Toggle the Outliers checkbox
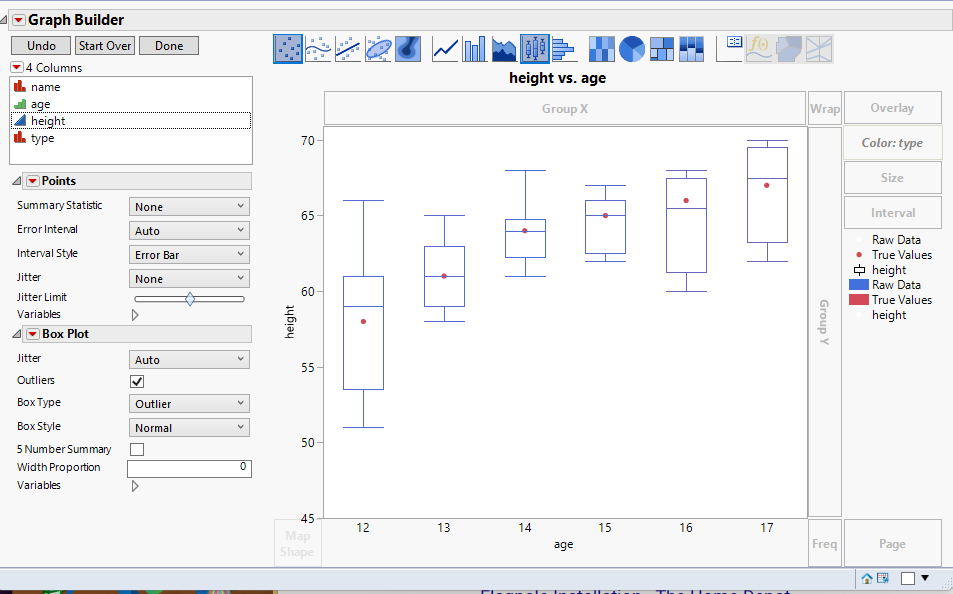 click(x=136, y=380)
